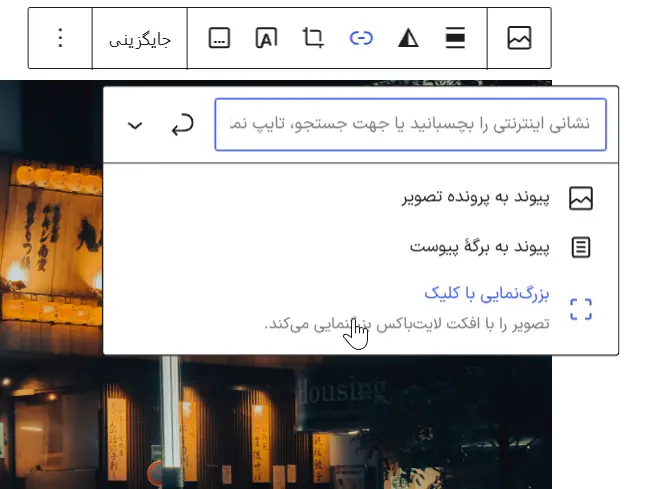
Task: Click the image block type icon
Action: [519, 38]
